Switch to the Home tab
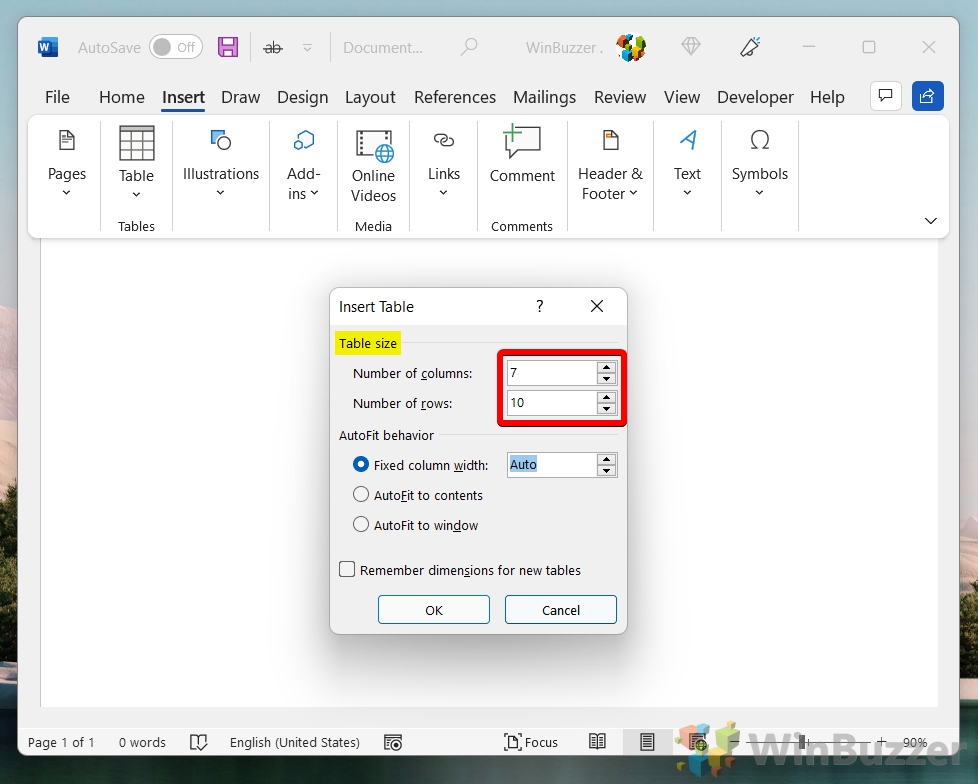 [122, 97]
